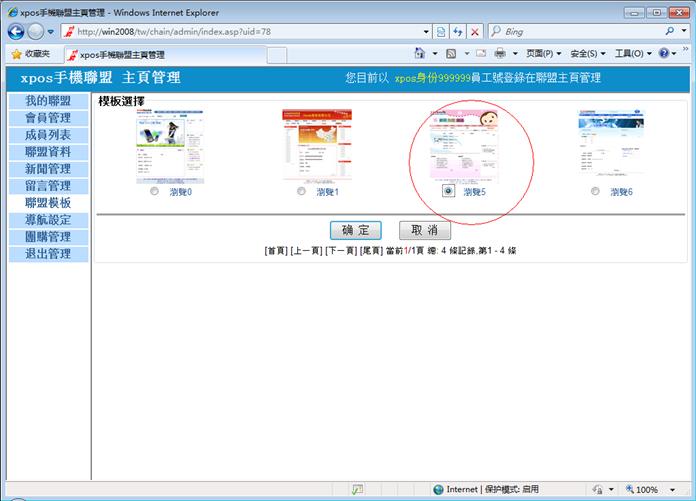This screenshot has width=696, height=501.
Task: Click the Refresh page icon
Action: pos(458,32)
